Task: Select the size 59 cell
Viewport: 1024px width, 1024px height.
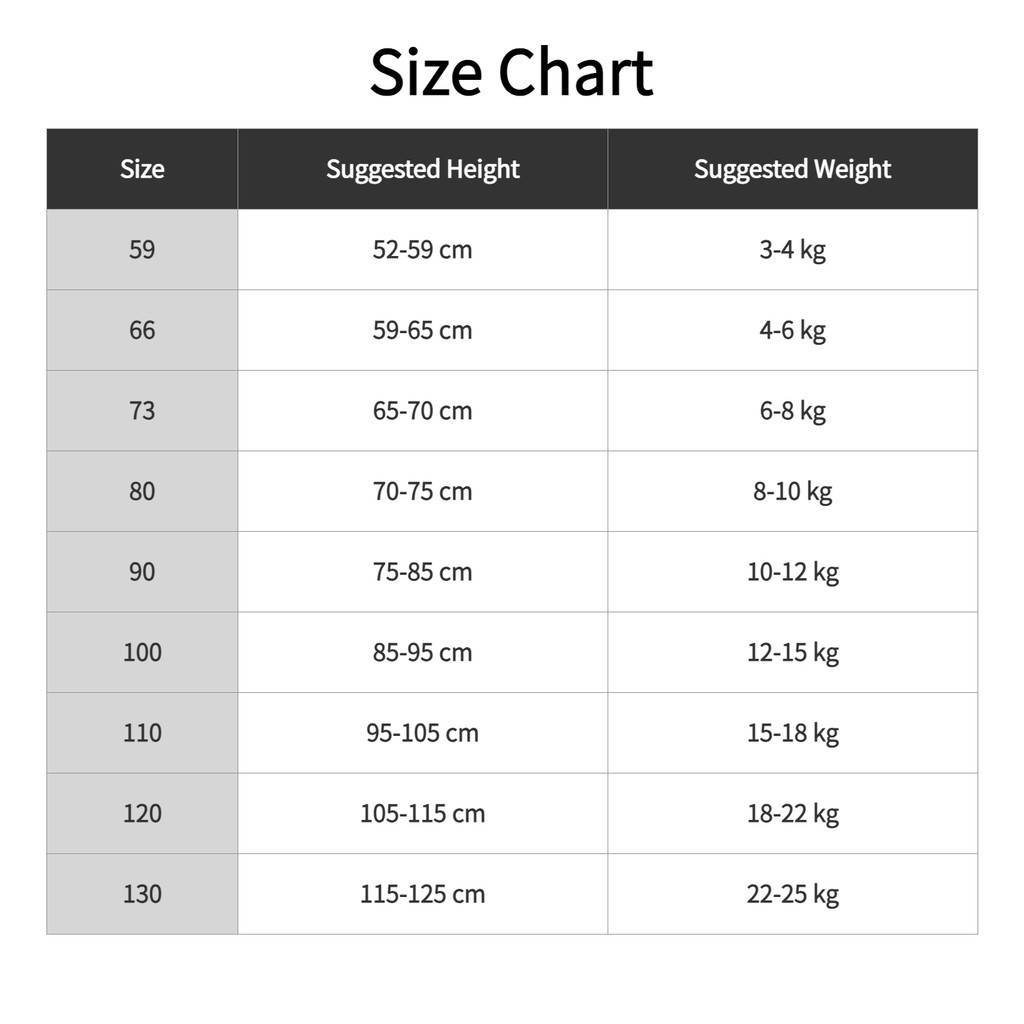Action: (x=142, y=250)
